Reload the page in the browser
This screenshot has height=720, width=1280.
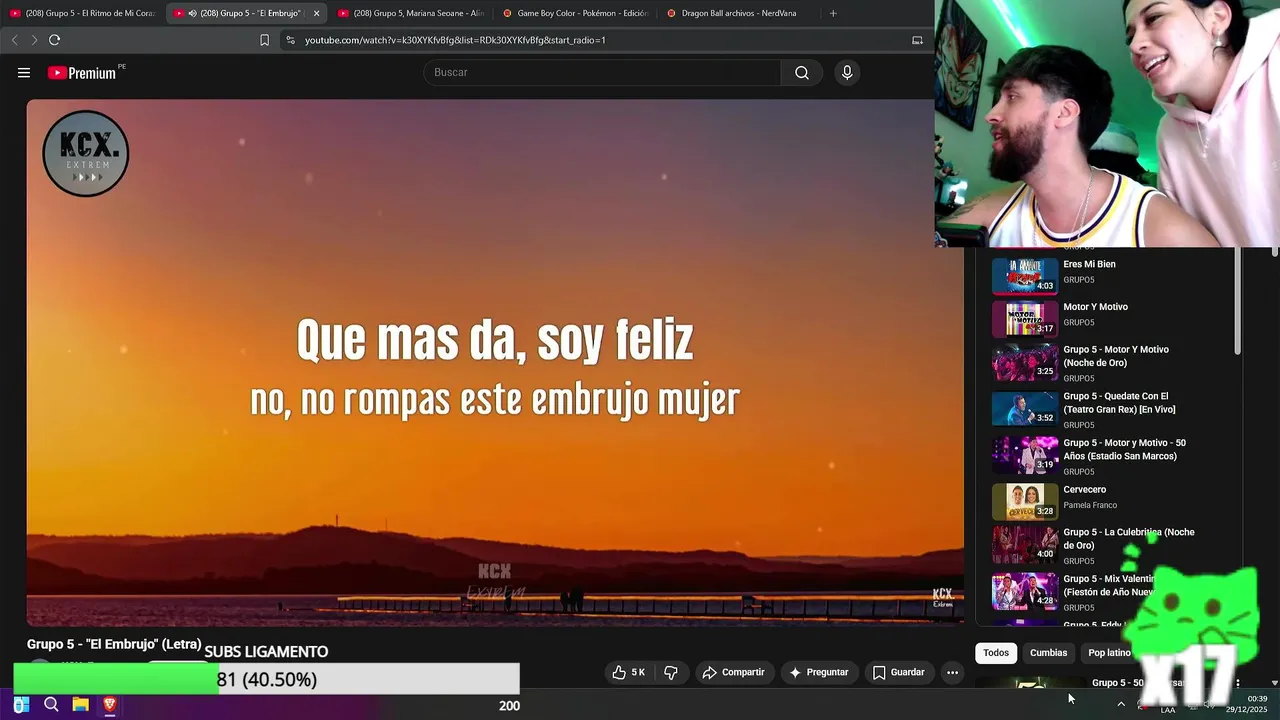click(x=54, y=40)
